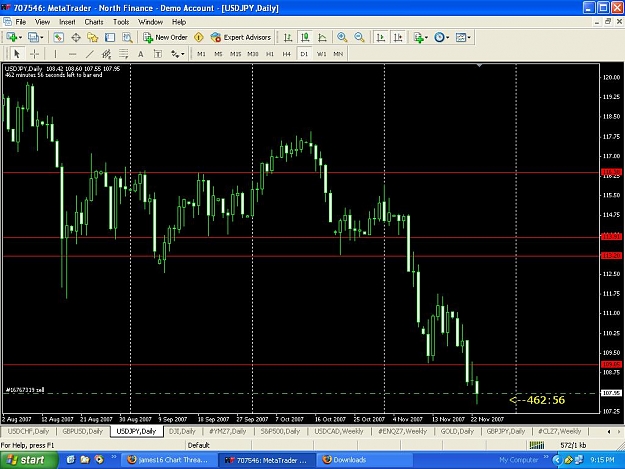Set timeframe to M5
The height and width of the screenshot is (469, 625).
pos(218,54)
